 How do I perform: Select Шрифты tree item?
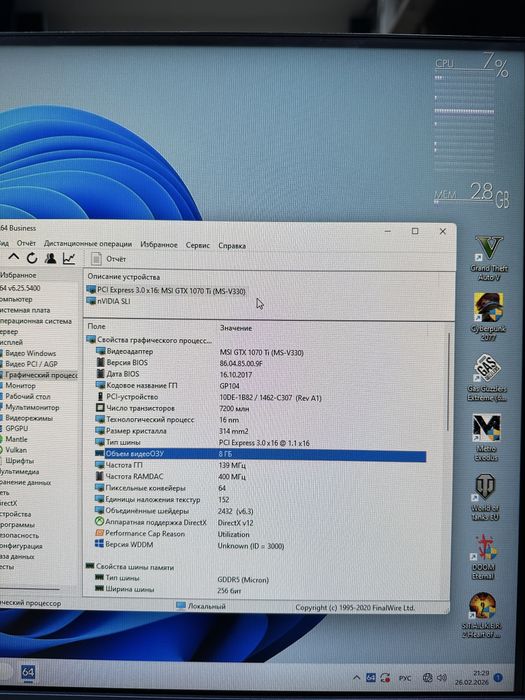(x=17, y=460)
